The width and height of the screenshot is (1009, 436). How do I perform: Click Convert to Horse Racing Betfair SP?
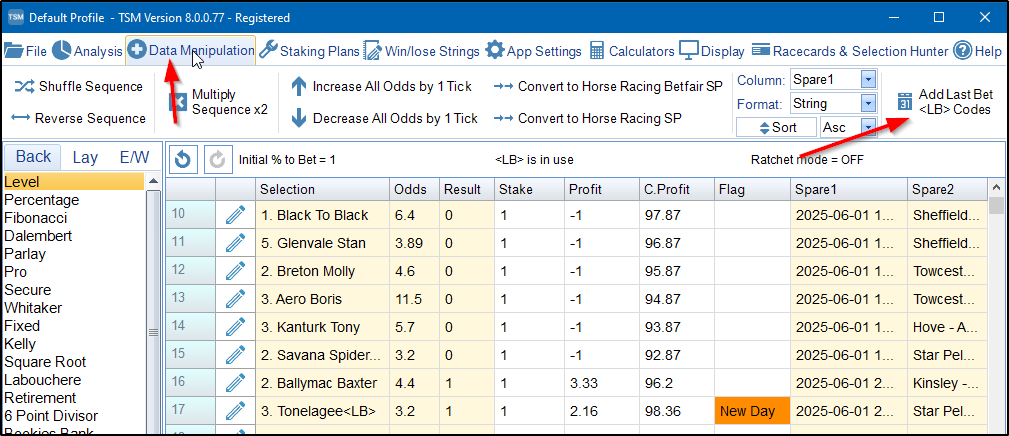point(609,87)
